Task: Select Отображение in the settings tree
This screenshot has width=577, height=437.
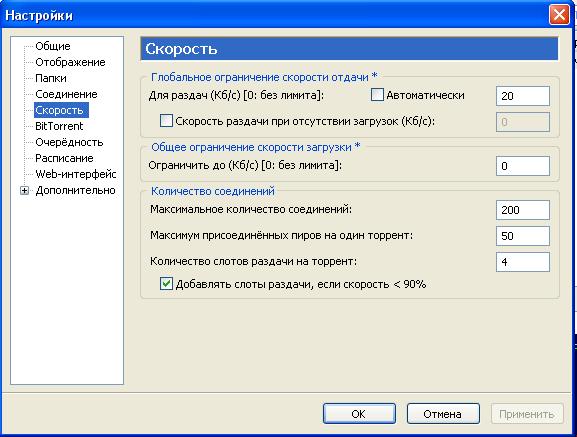Action: tap(70, 62)
